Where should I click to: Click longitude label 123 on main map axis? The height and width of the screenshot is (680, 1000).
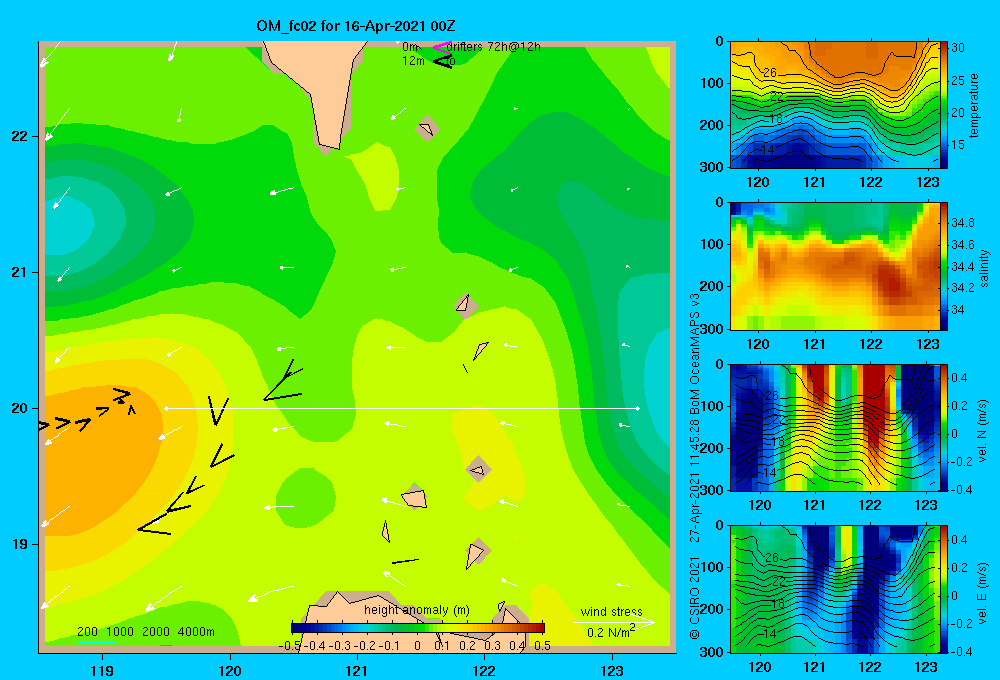612,670
